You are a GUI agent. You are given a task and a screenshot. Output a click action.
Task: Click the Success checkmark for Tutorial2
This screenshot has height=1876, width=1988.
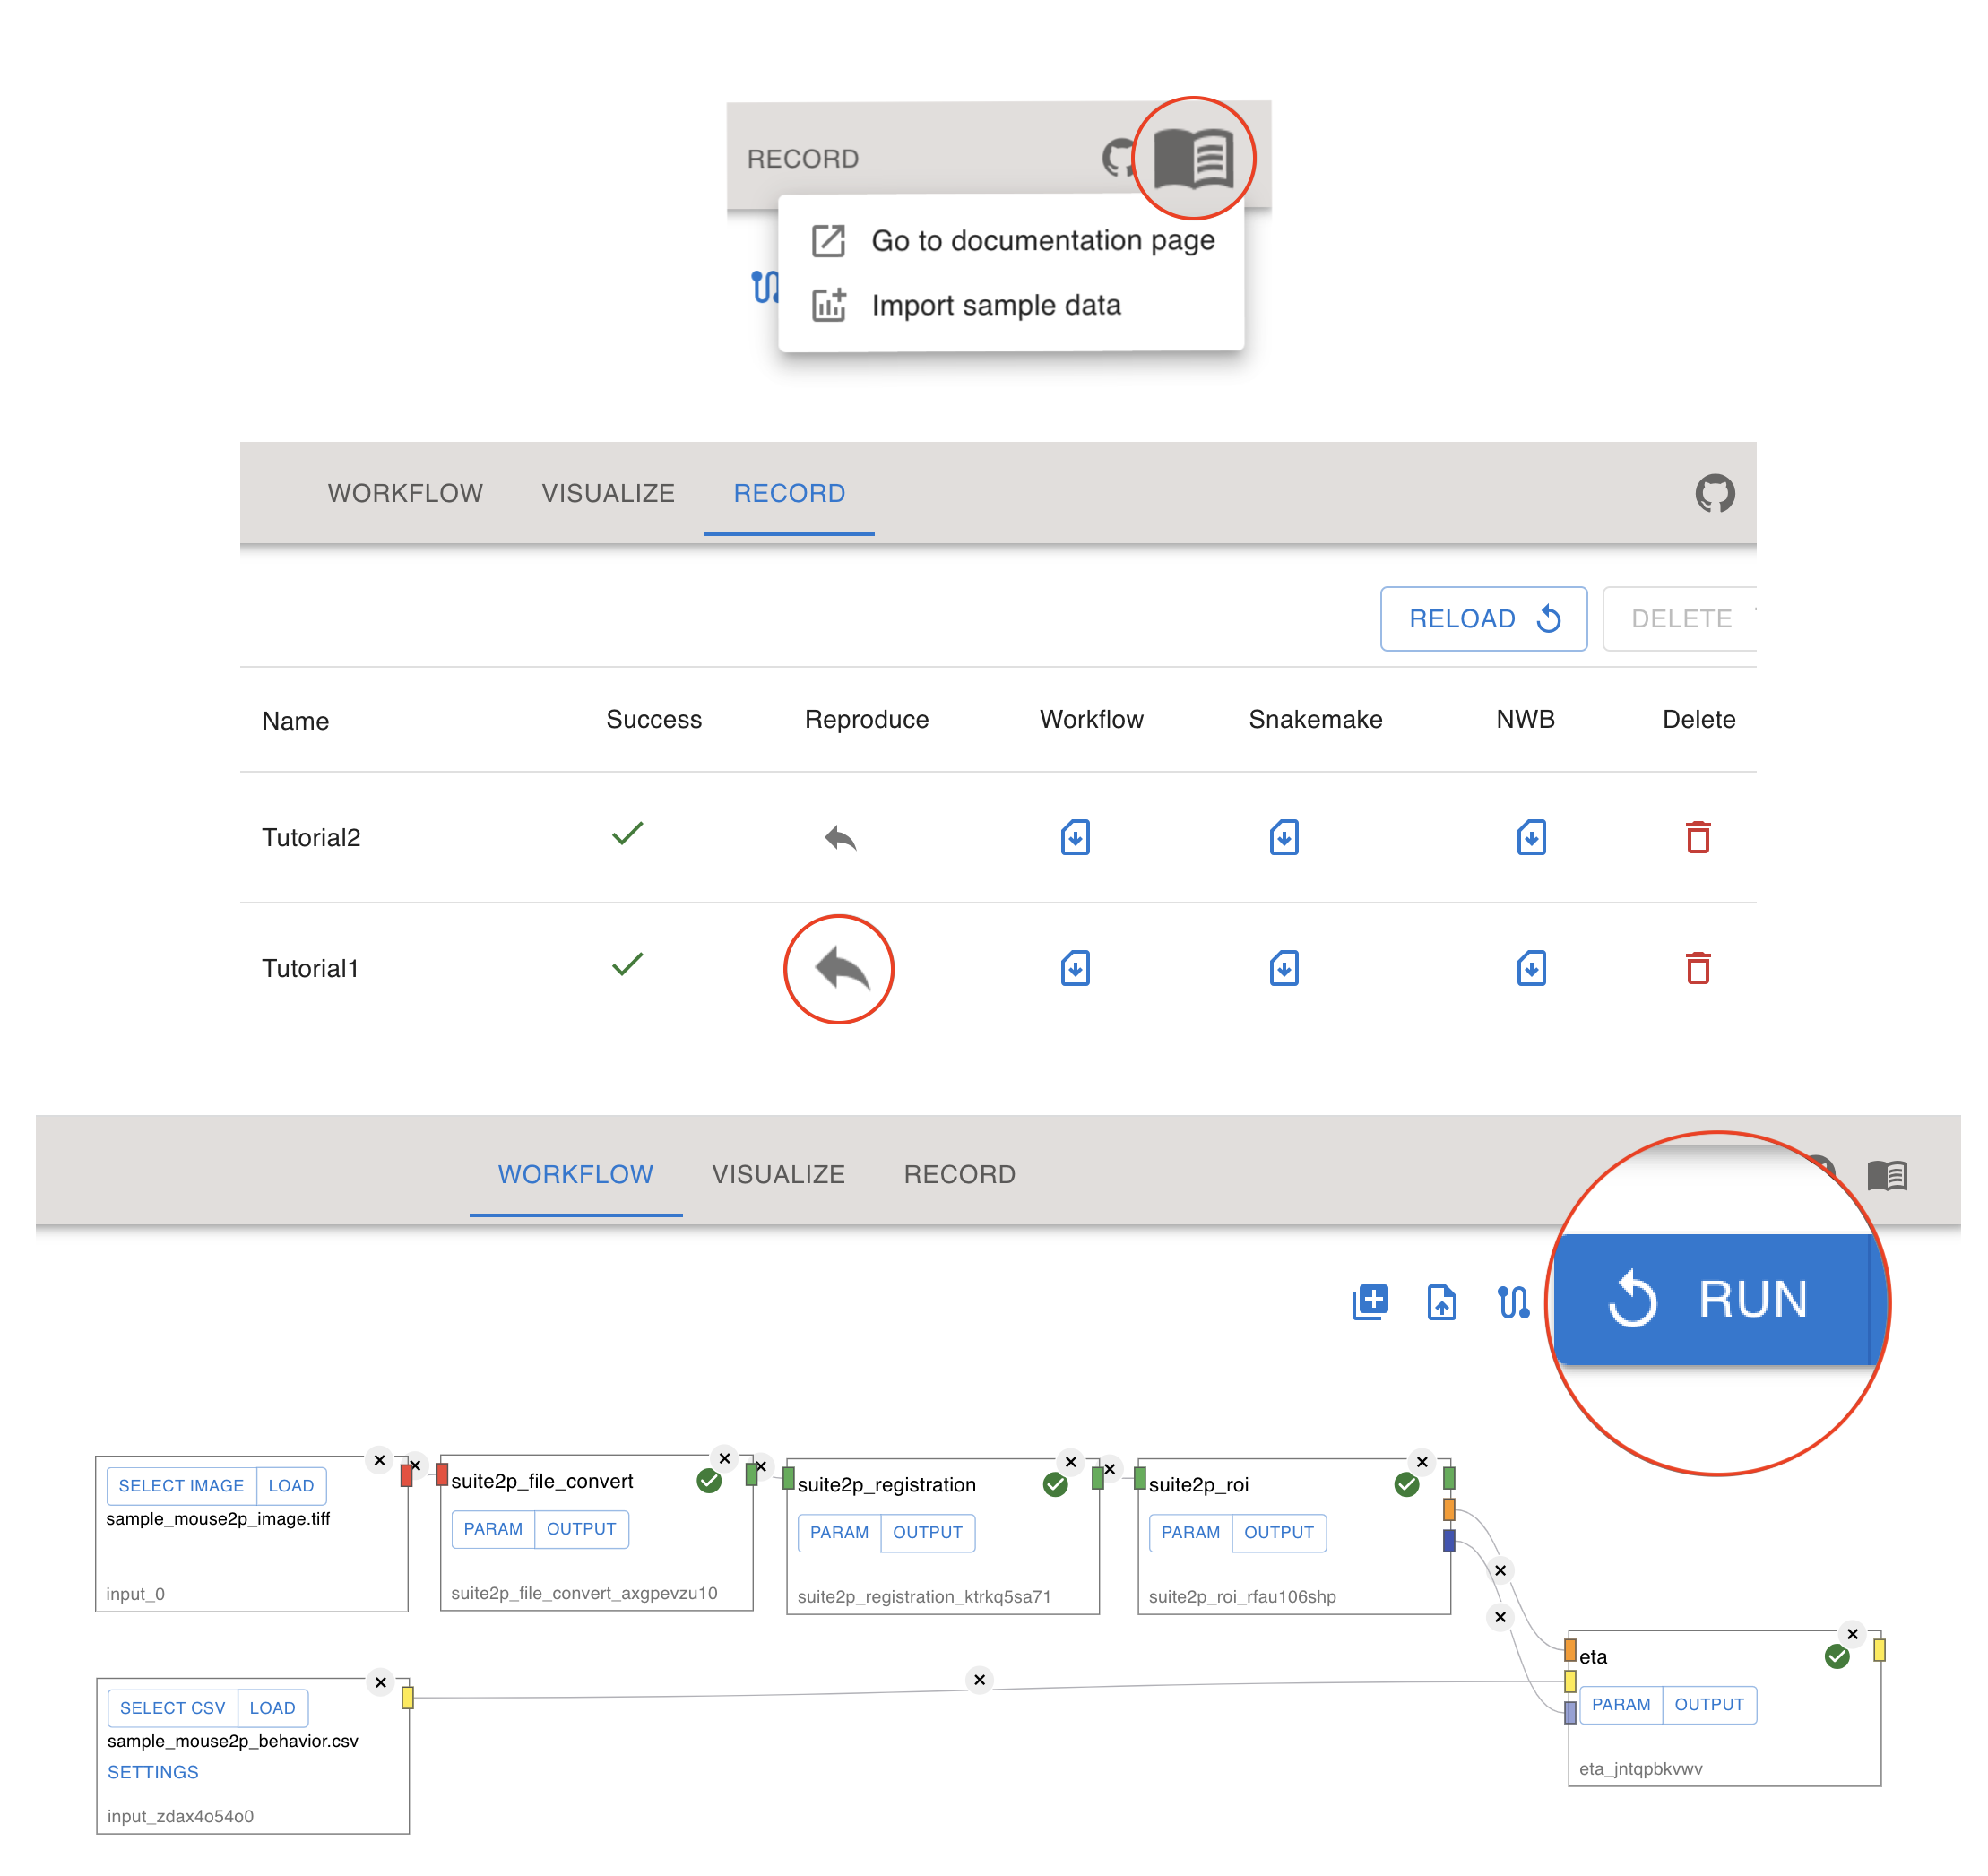627,834
